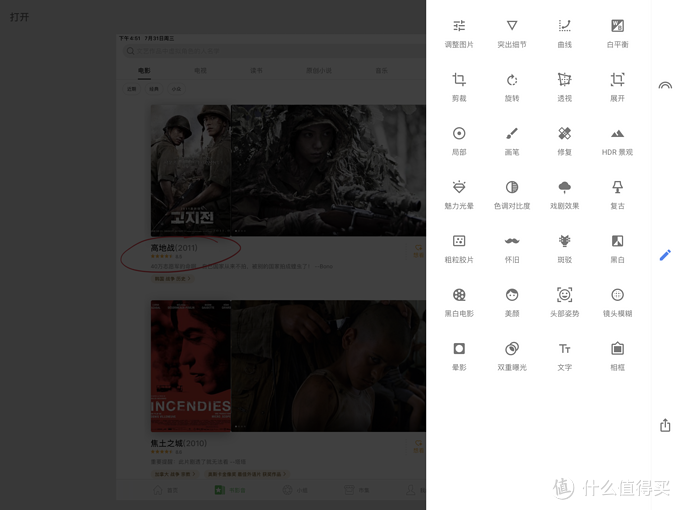
Task: Open the 双重曝光 (Double Exposure) tool
Action: point(512,356)
